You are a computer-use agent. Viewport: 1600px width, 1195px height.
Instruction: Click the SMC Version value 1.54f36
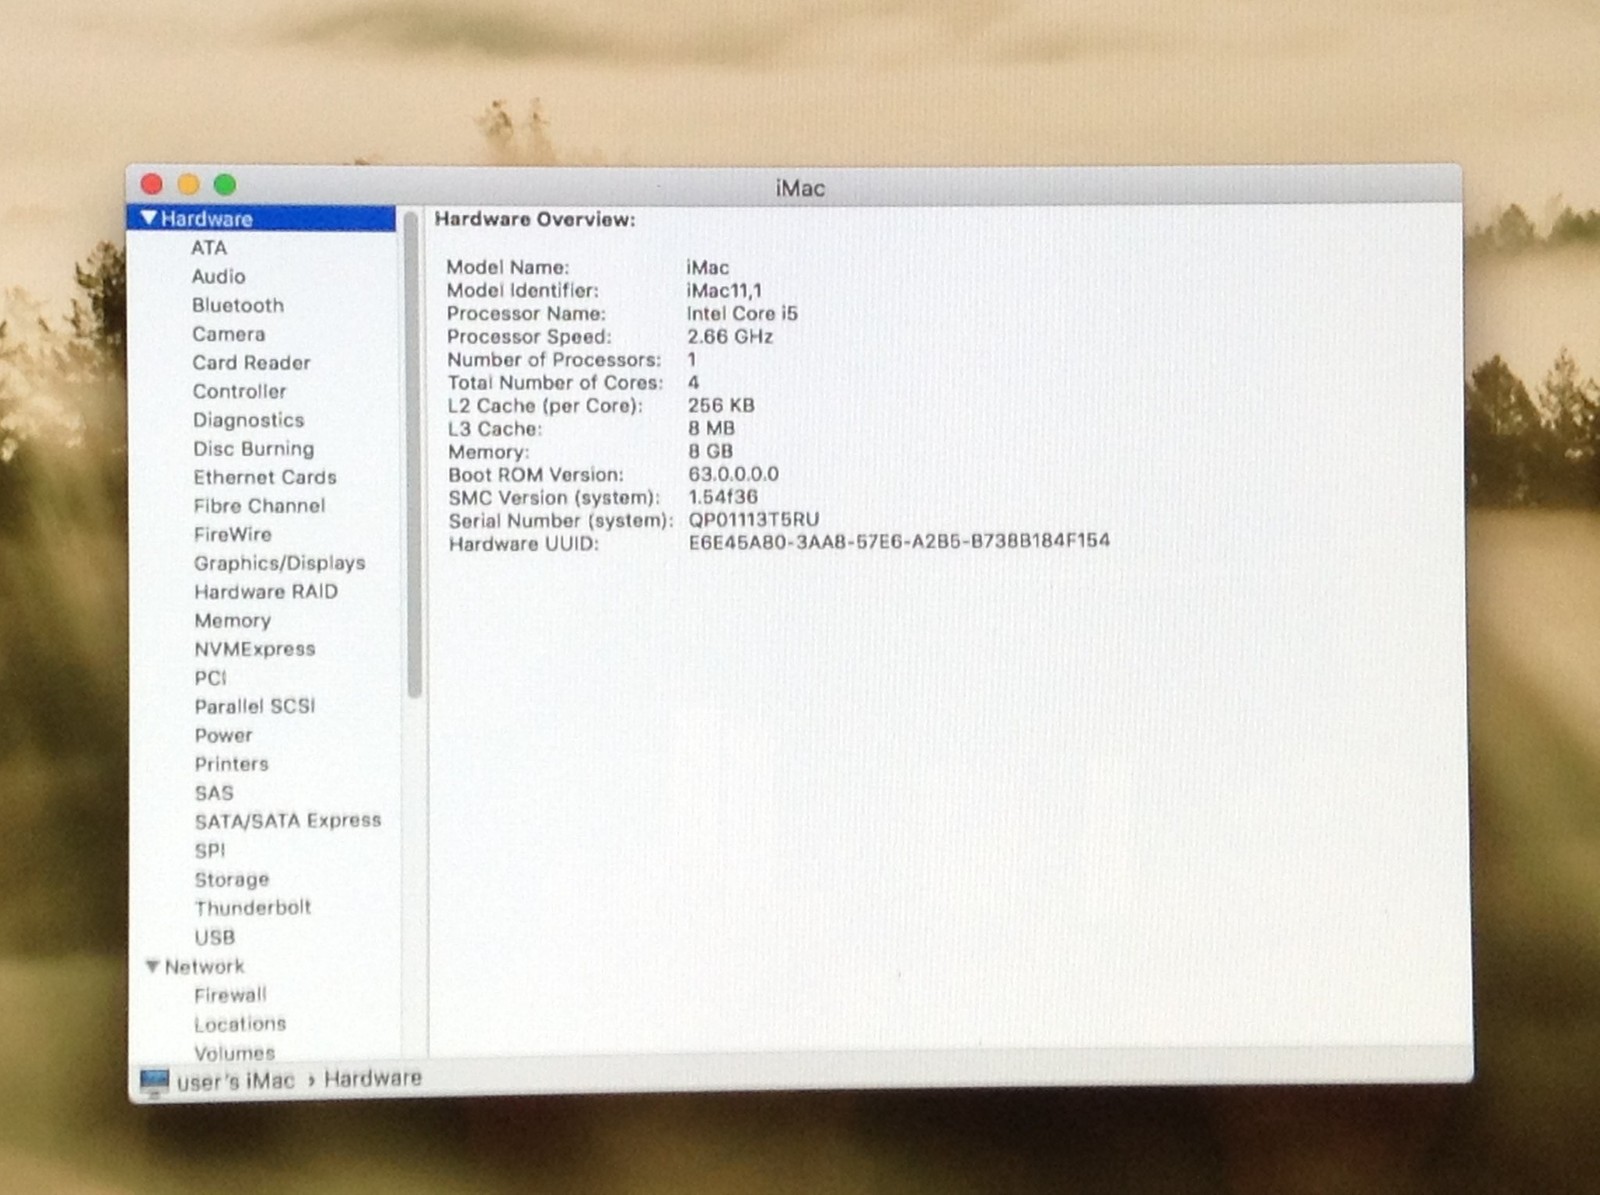click(723, 497)
